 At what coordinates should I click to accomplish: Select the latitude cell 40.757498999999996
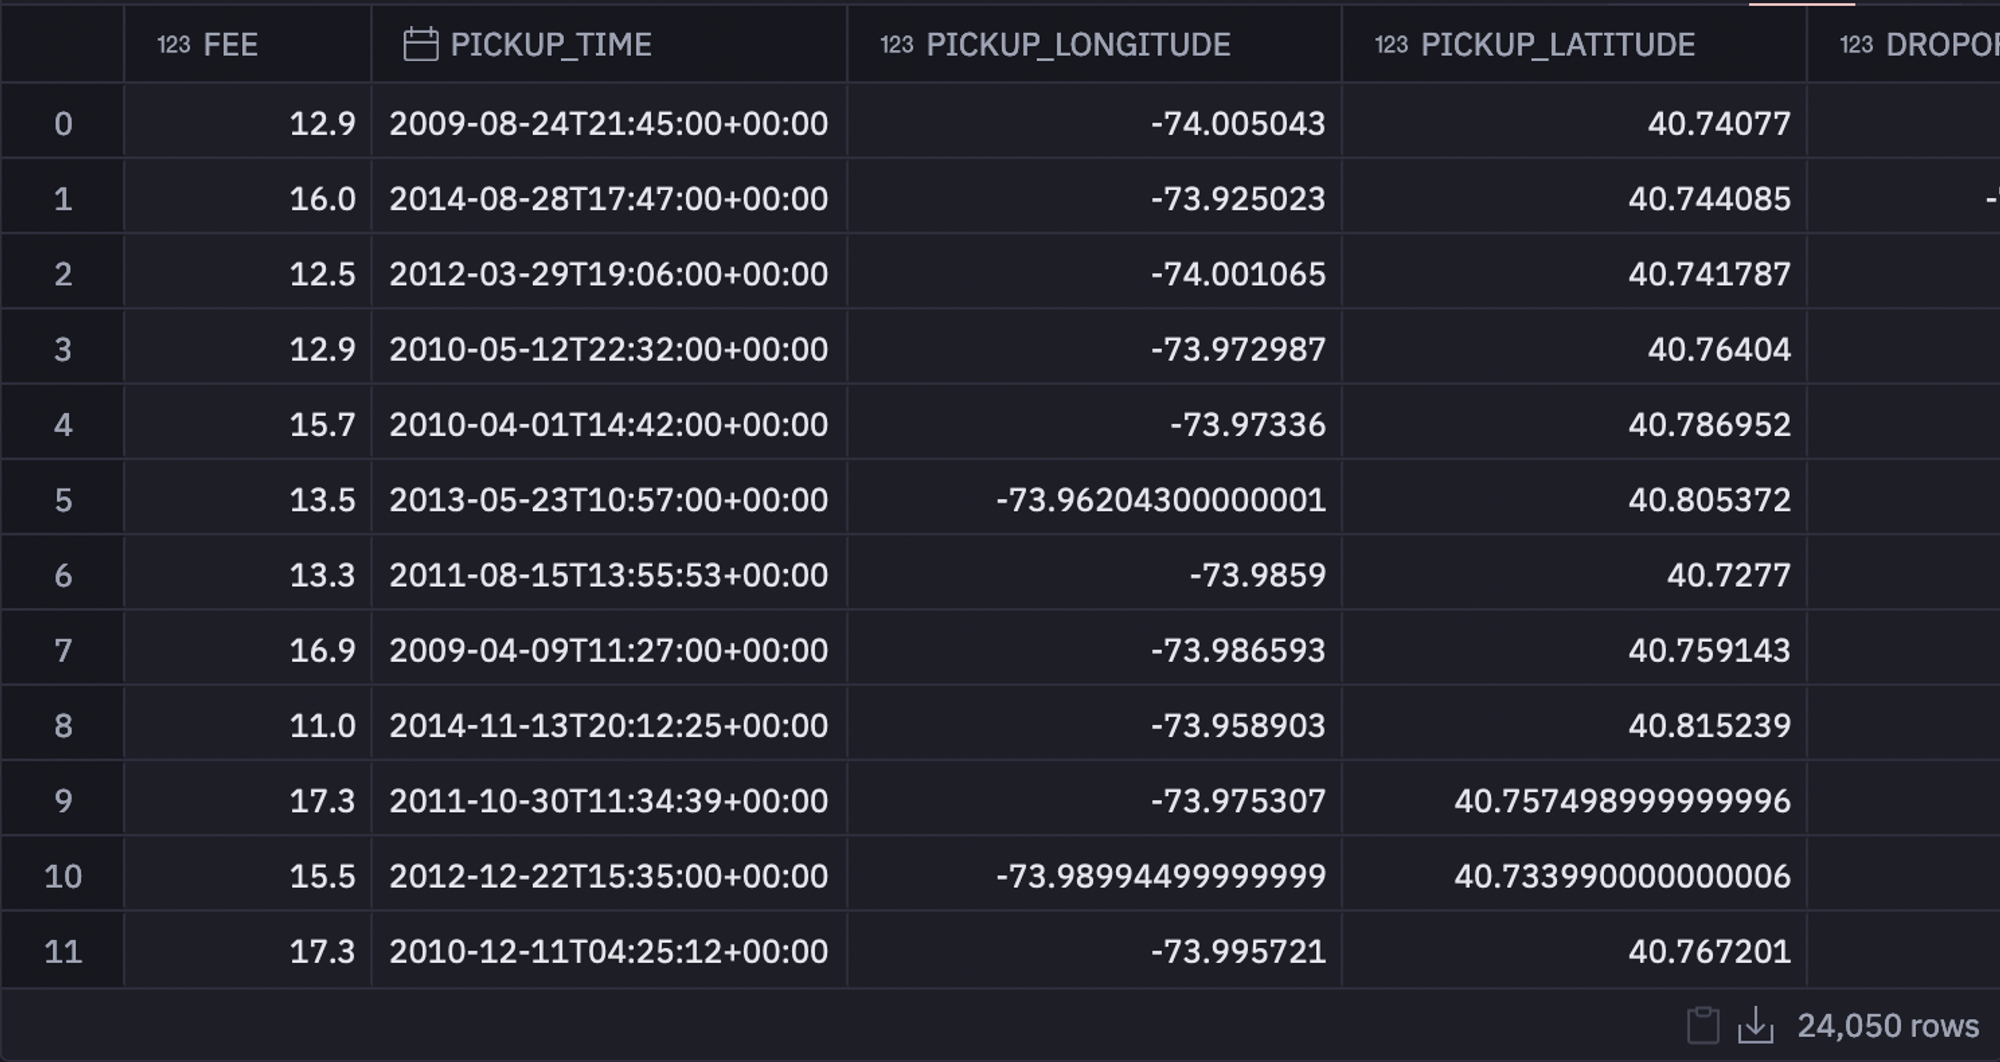1622,801
